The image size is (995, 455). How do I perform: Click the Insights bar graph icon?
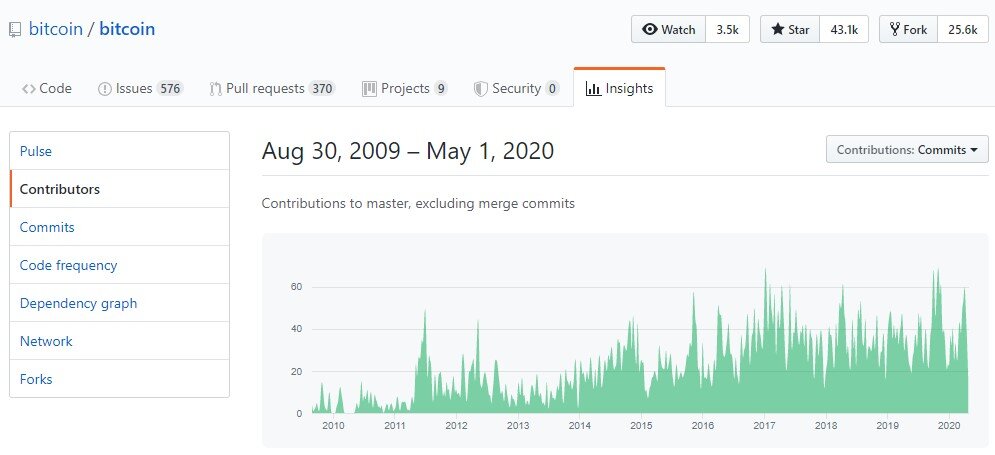click(593, 89)
